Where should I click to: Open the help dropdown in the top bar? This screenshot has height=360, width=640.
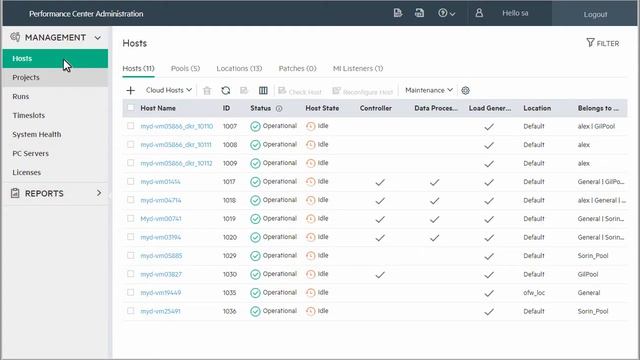[x=447, y=13]
